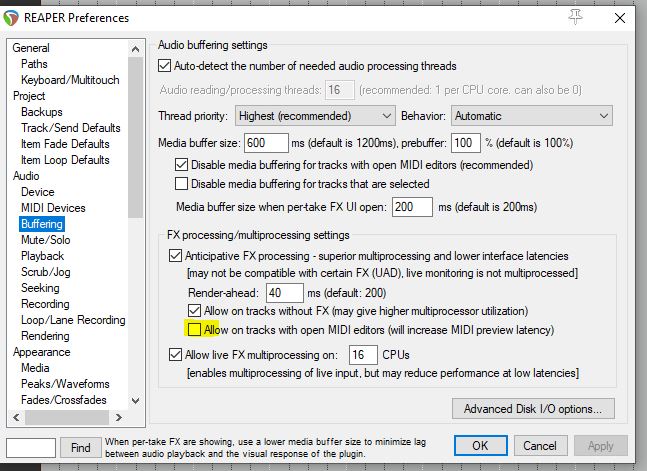Click the REAPER logo icon in the title bar
The height and width of the screenshot is (471, 647).
point(11,18)
